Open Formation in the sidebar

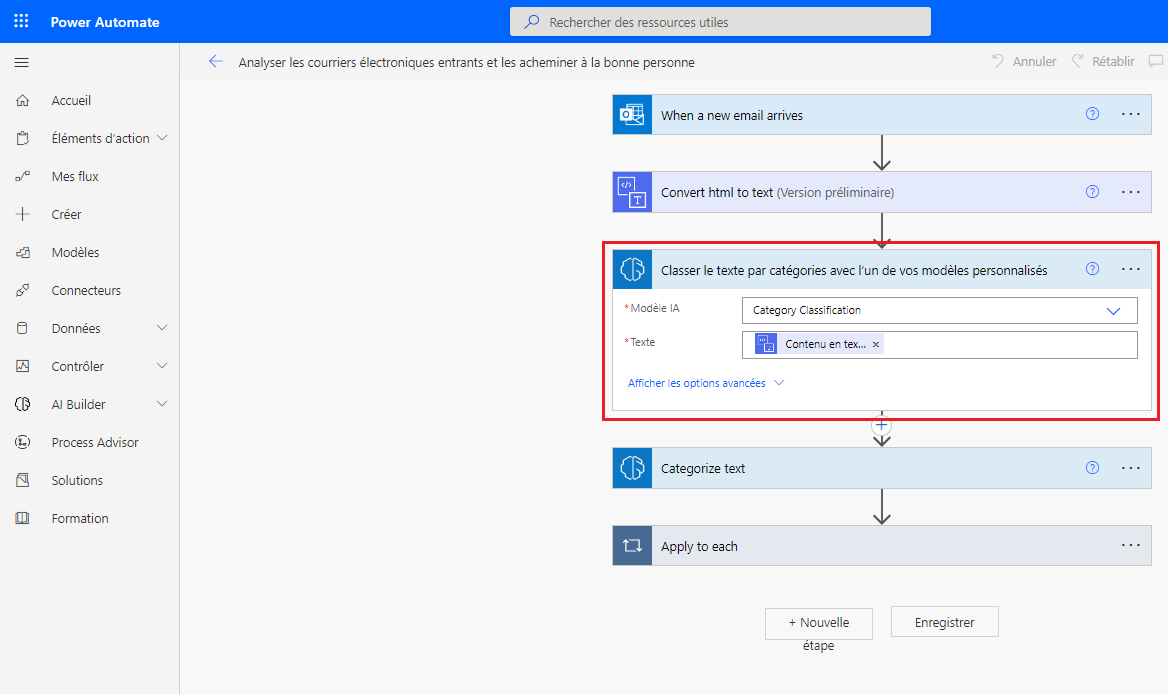(x=80, y=518)
